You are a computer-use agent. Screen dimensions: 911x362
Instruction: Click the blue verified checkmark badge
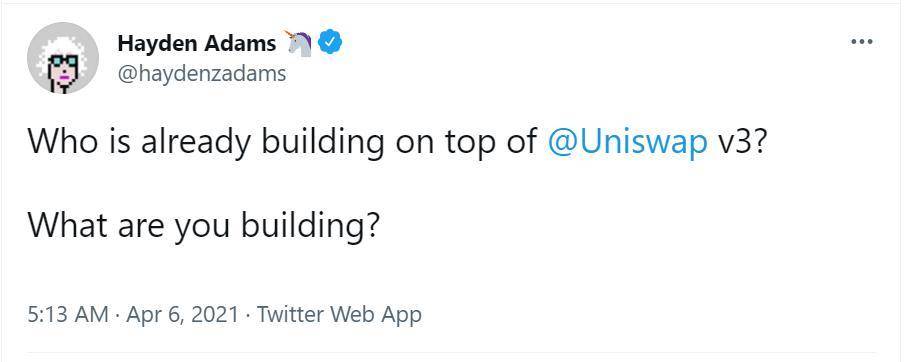pos(329,42)
